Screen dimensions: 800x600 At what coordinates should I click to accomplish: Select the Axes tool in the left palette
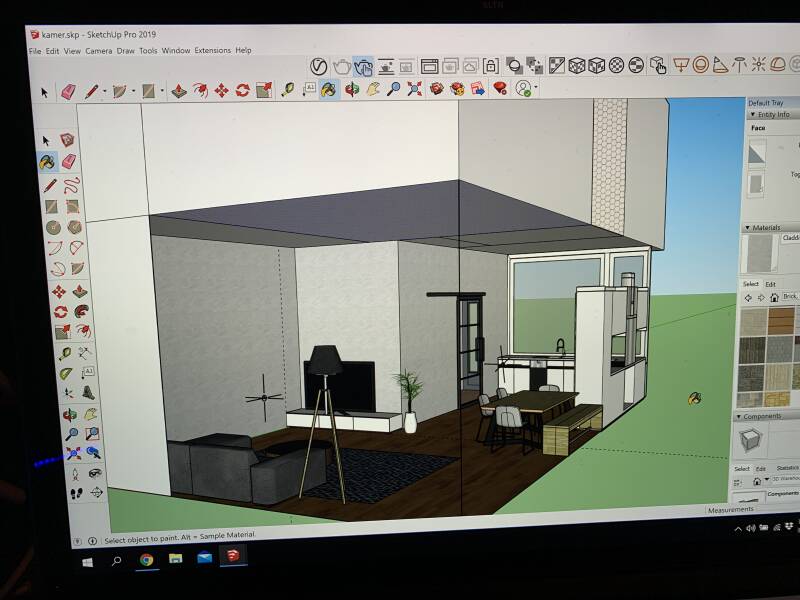(x=68, y=393)
